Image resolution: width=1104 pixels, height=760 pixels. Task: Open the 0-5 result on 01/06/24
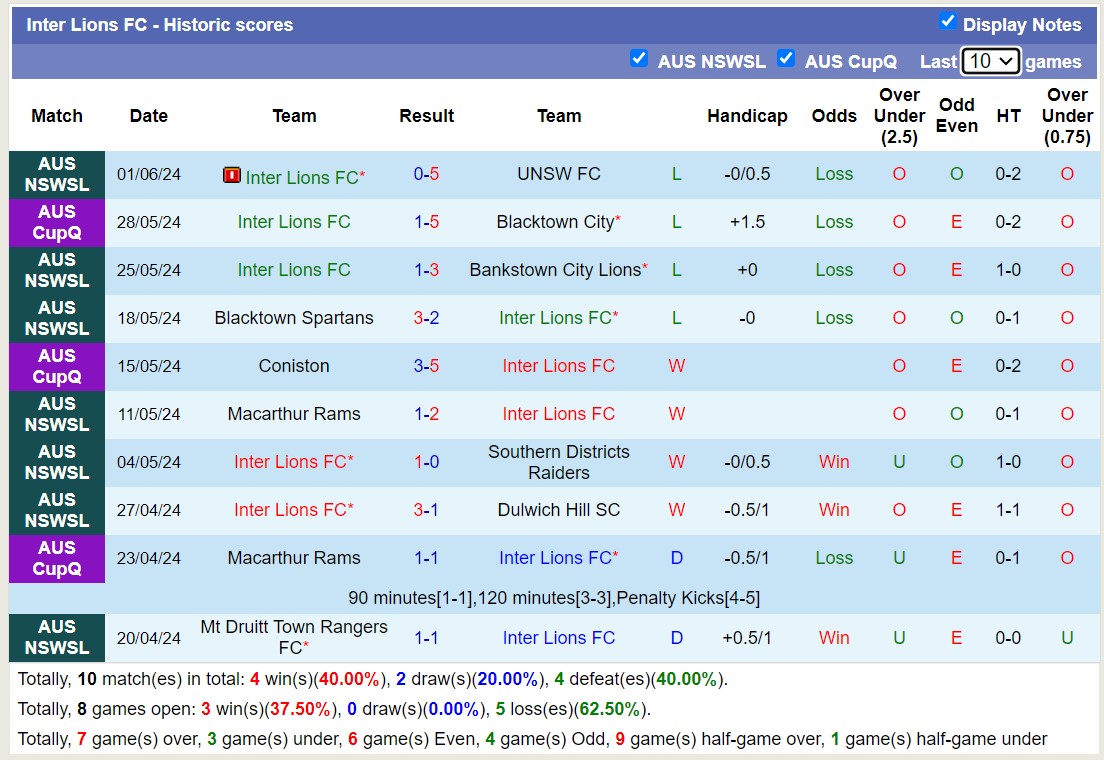[427, 174]
